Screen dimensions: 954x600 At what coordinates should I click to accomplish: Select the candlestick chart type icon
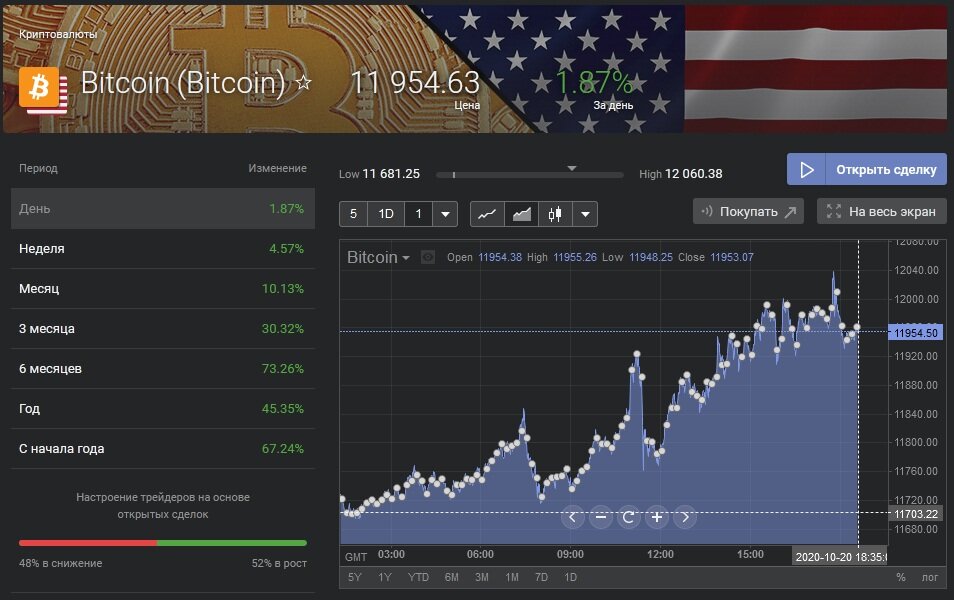click(555, 213)
